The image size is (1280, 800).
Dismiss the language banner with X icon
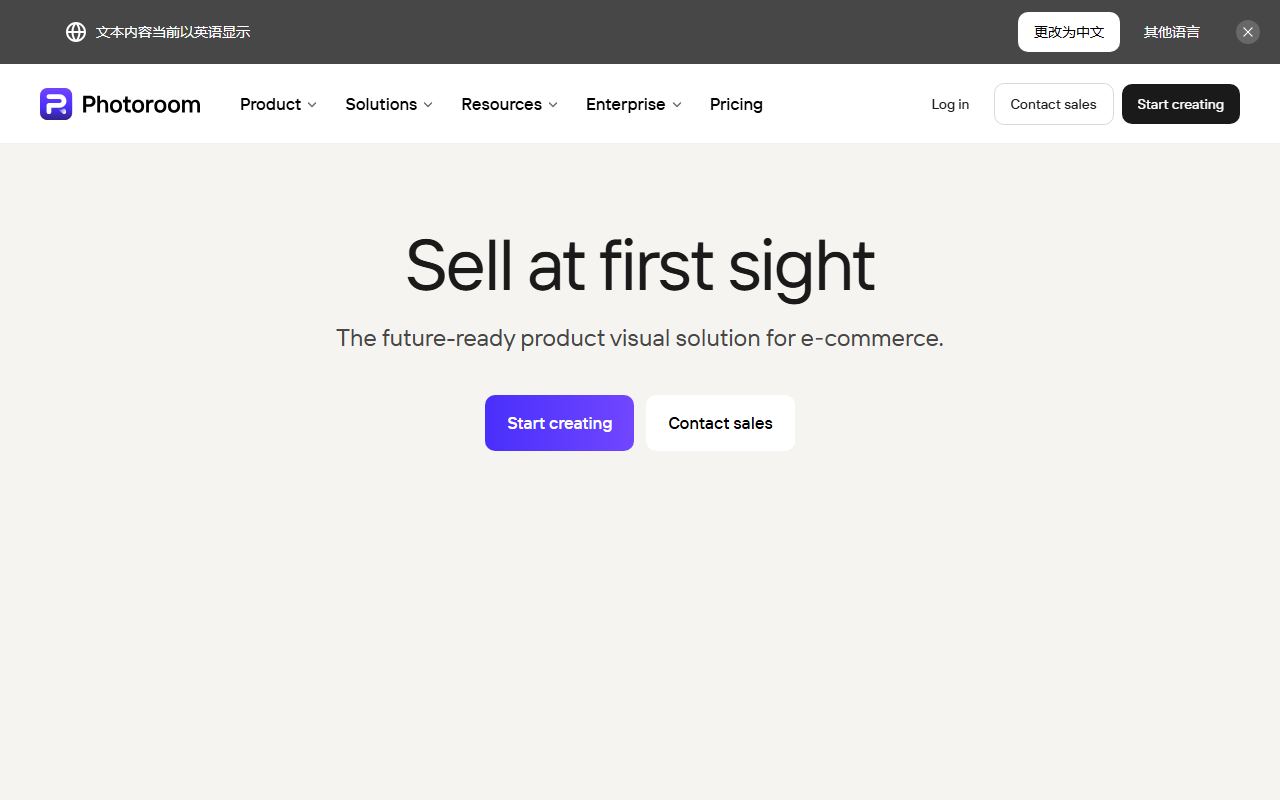click(x=1248, y=32)
